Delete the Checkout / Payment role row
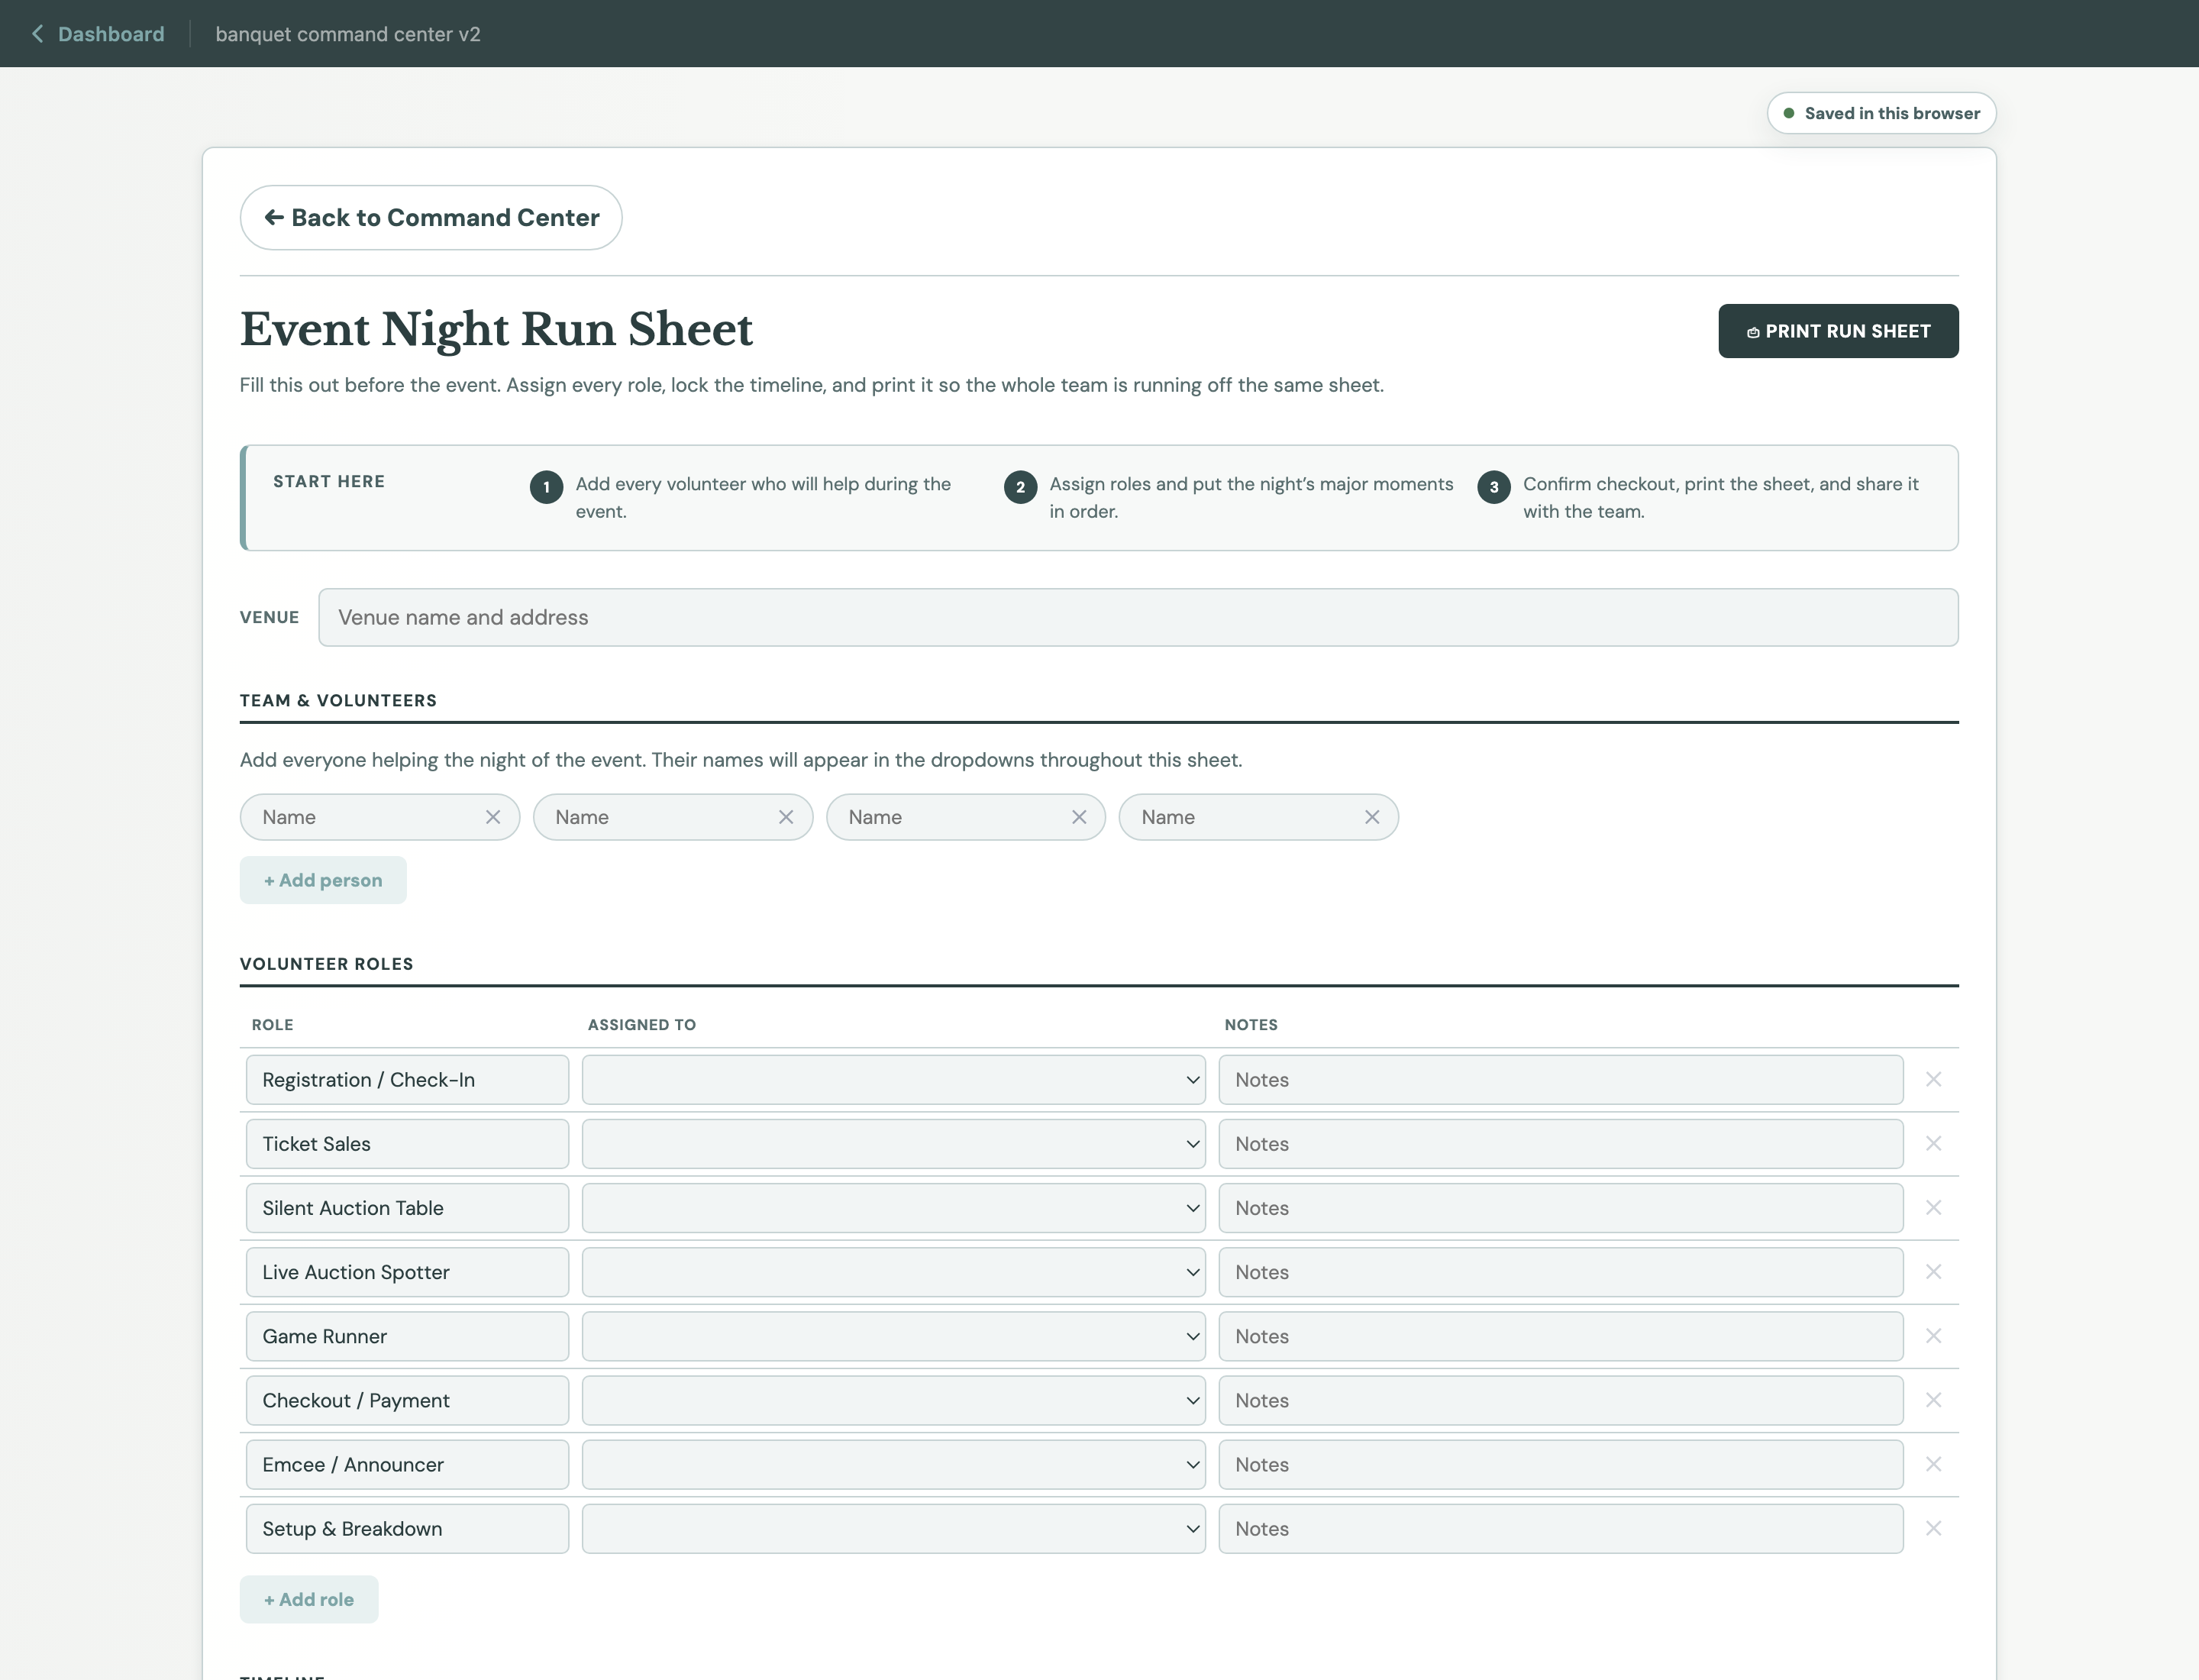The image size is (2199, 1680). 1933,1400
